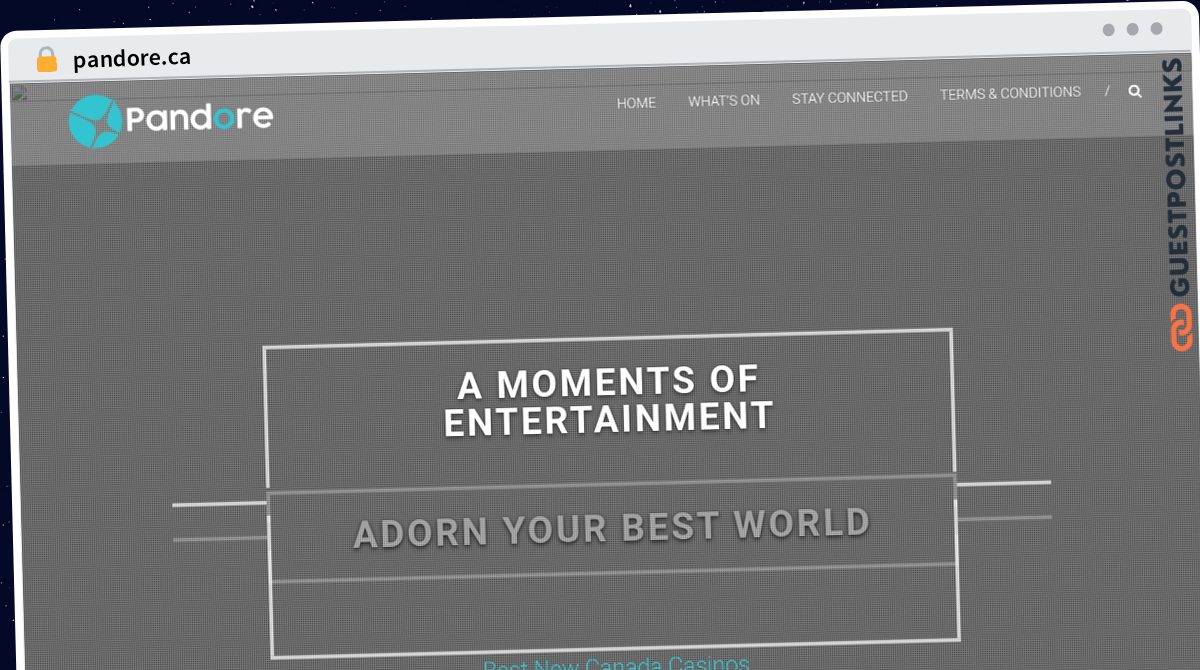The image size is (1200, 670).
Task: Go to the Home menu item
Action: point(636,102)
